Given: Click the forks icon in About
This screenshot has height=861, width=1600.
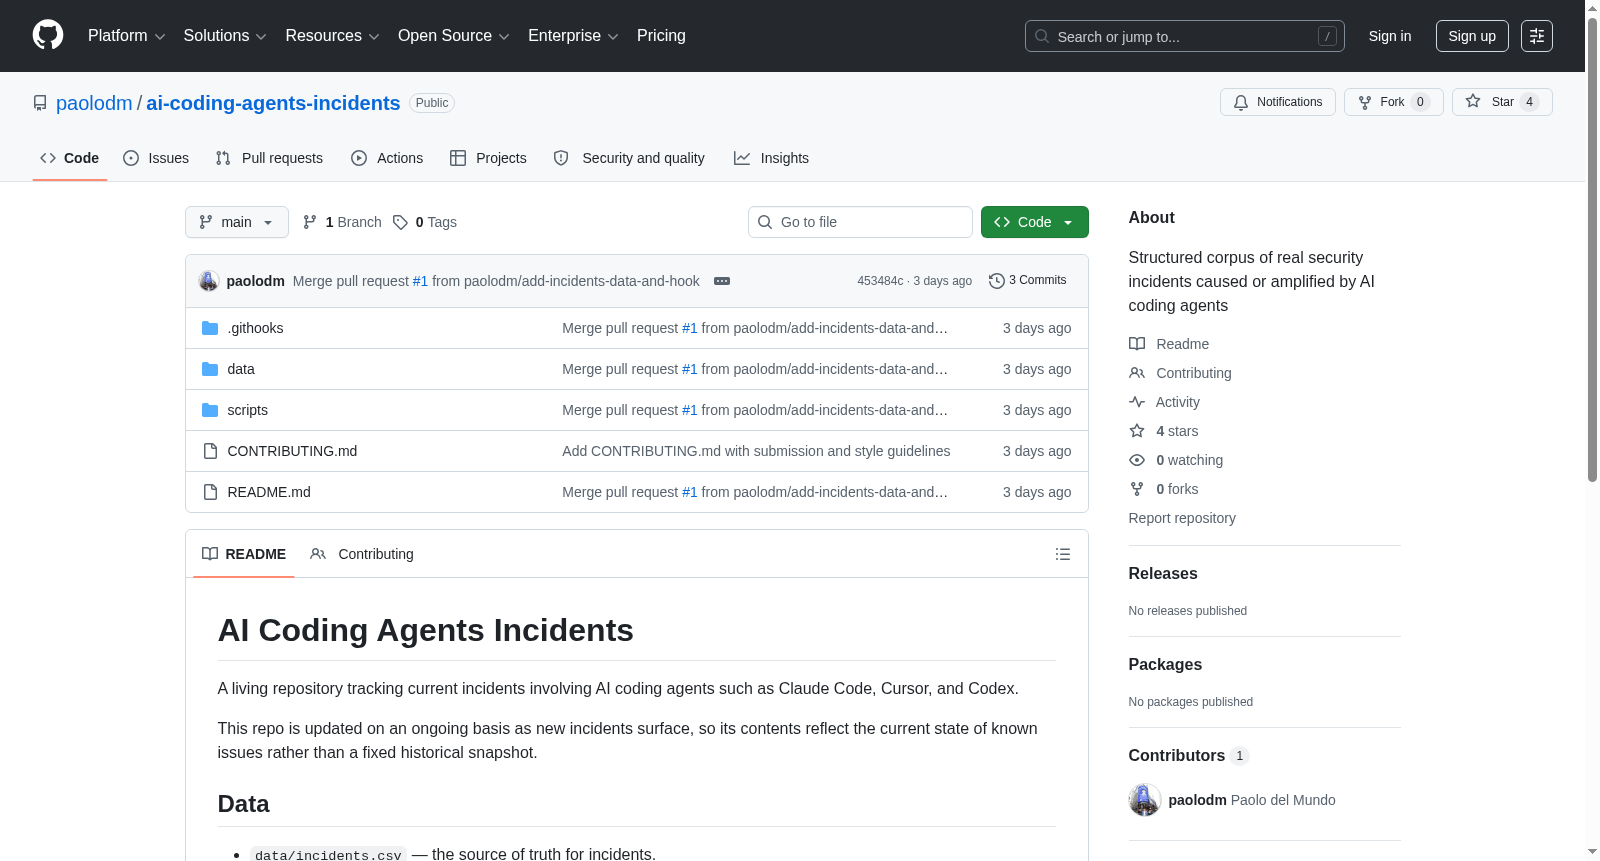Looking at the screenshot, I should coord(1137,489).
